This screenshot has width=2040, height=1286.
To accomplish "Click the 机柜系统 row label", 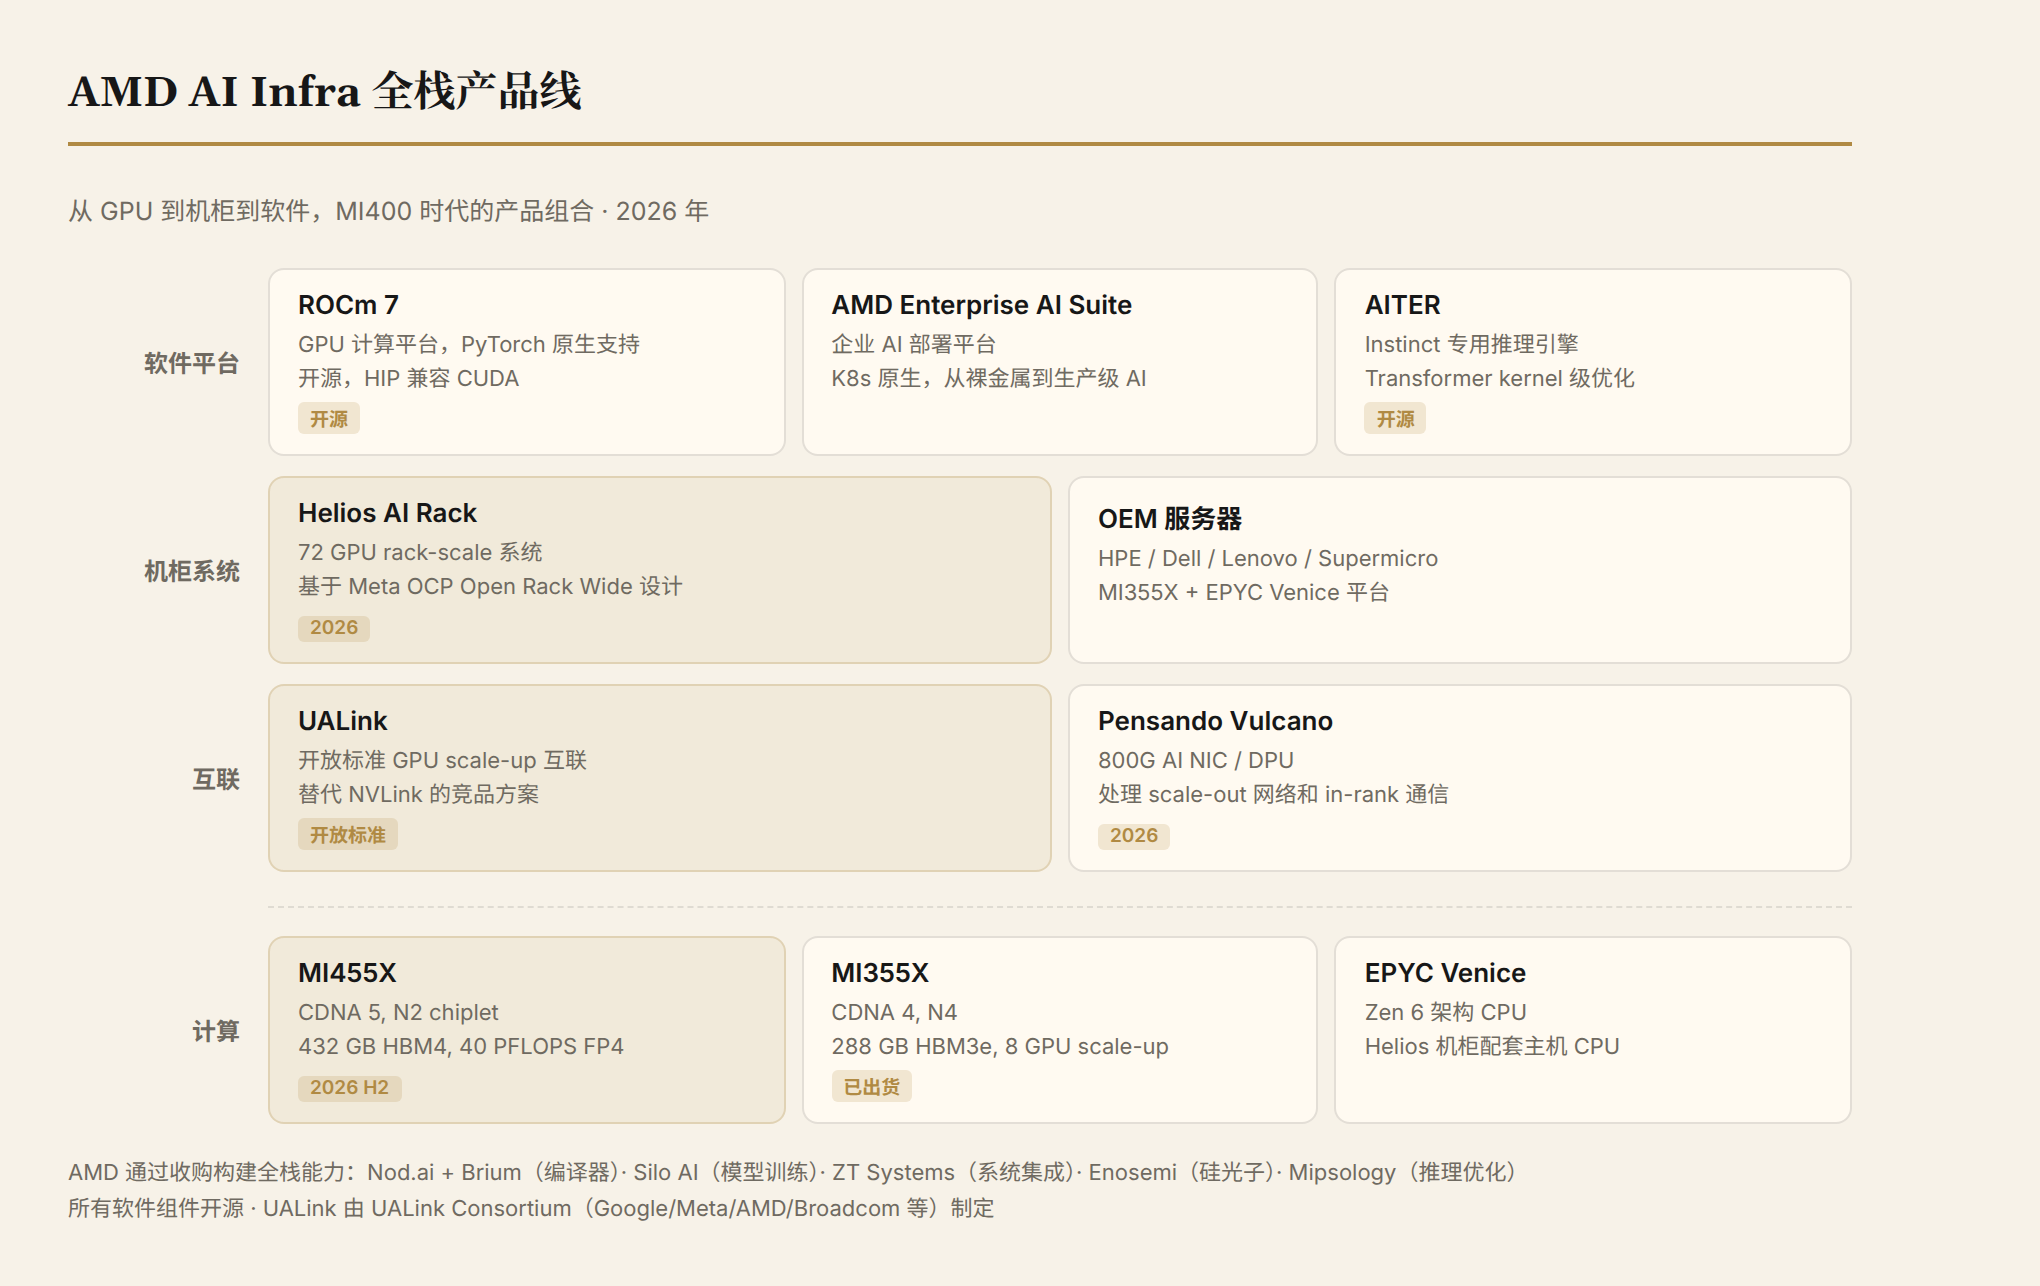I will (x=192, y=571).
